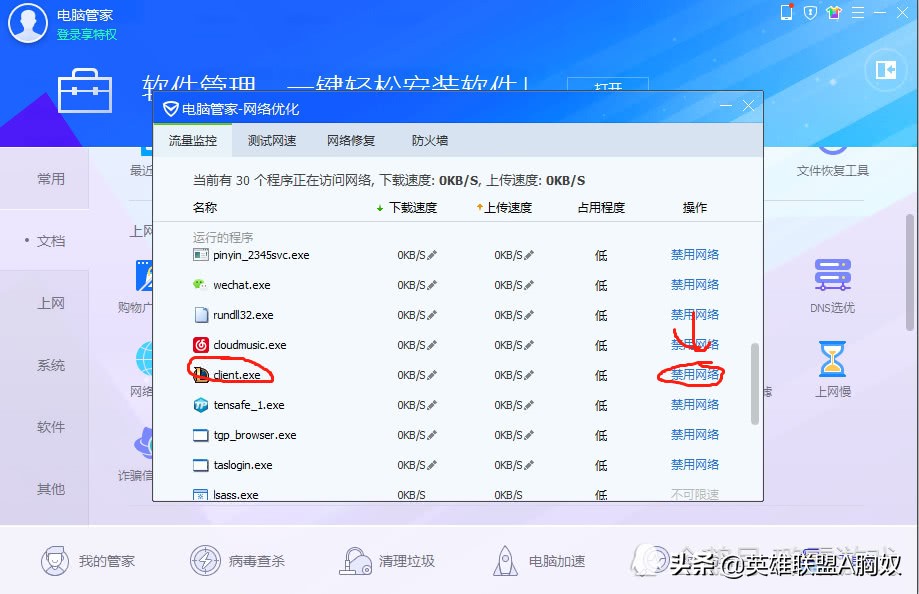The image size is (919, 594).
Task: Switch to the 防火墙 tab
Action: (x=428, y=140)
